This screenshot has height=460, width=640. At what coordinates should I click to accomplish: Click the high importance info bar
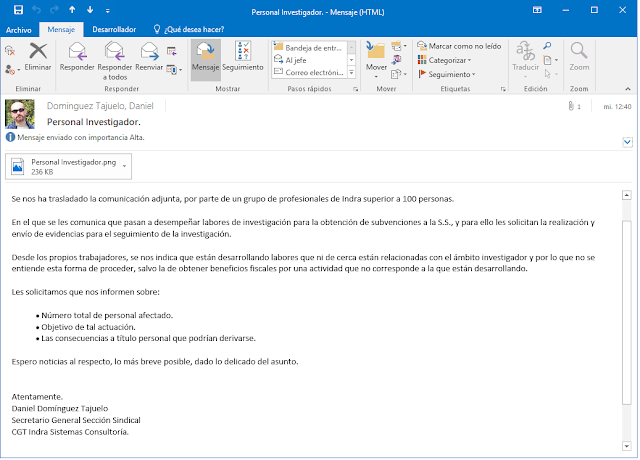pyautogui.click(x=75, y=138)
